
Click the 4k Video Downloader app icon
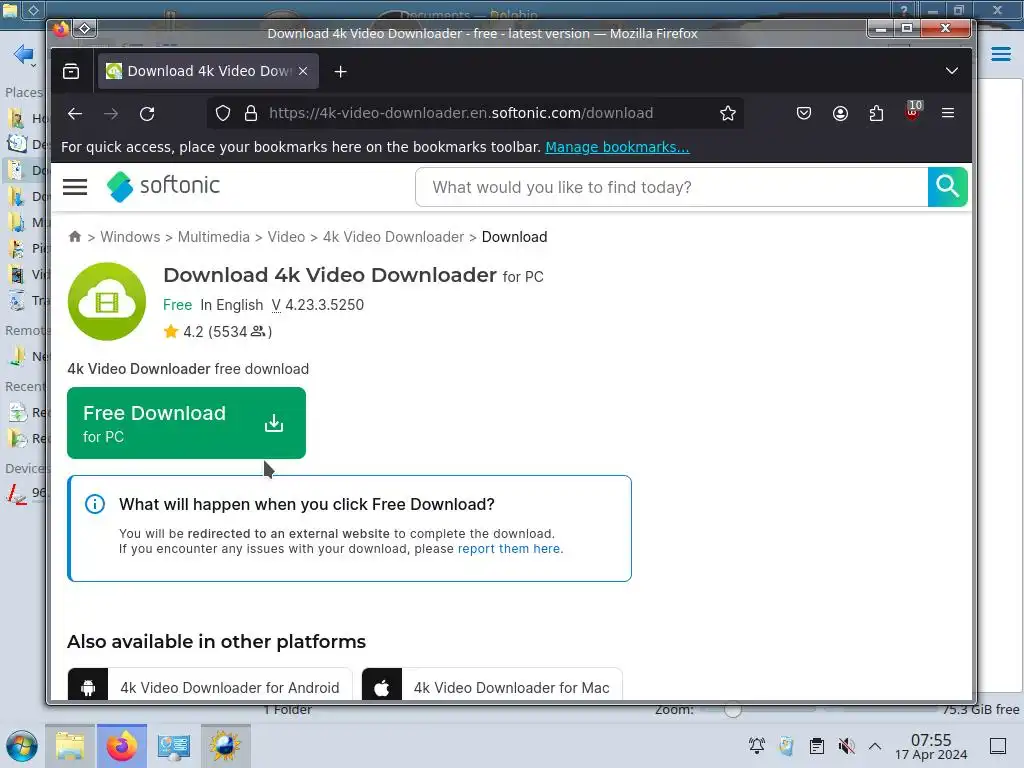point(107,301)
